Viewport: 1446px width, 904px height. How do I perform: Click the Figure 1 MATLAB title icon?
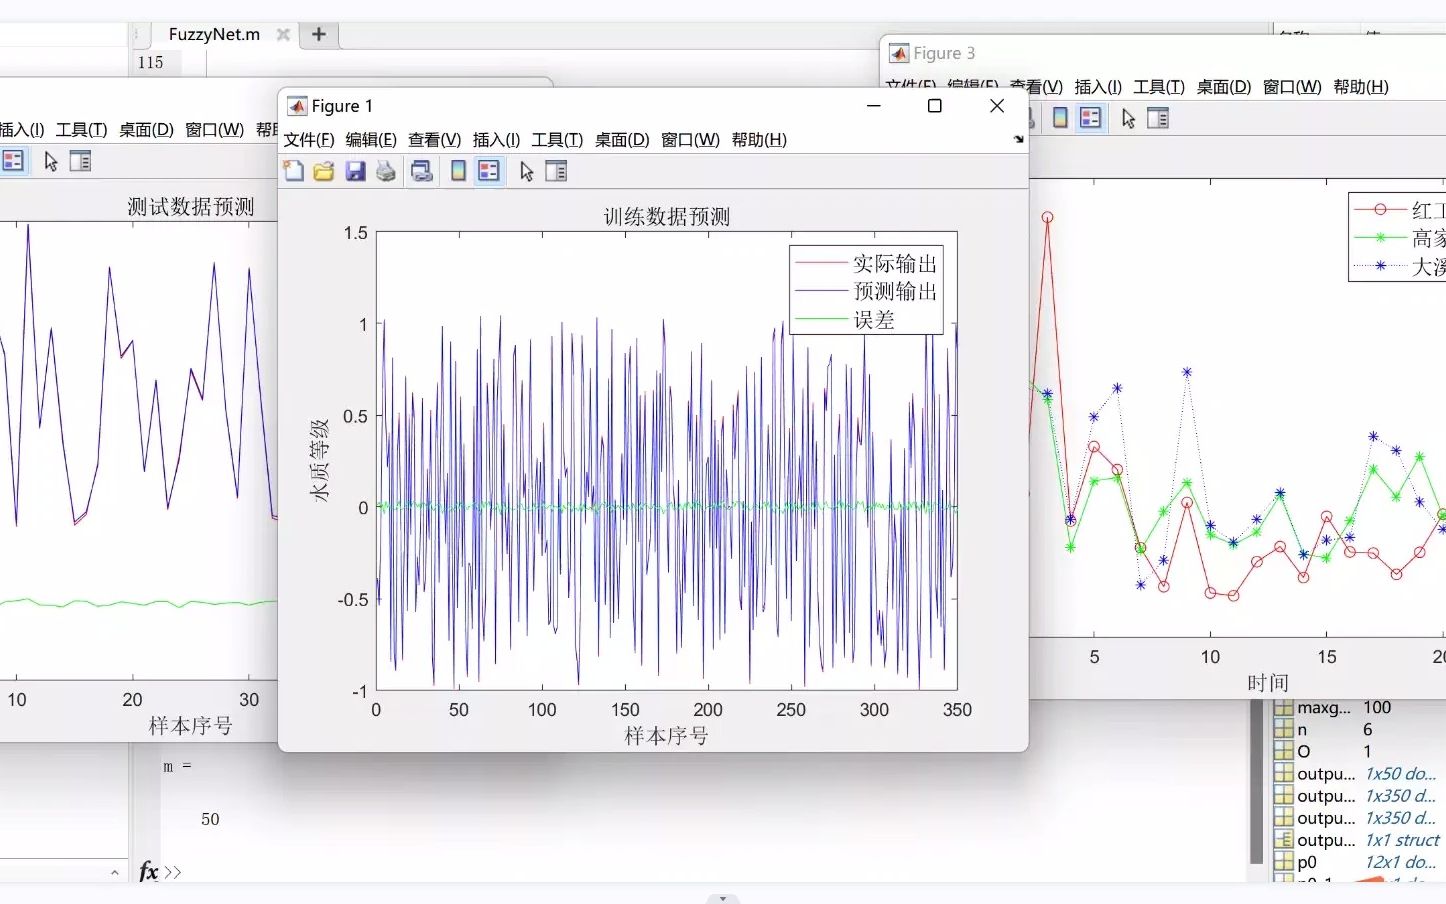(297, 106)
